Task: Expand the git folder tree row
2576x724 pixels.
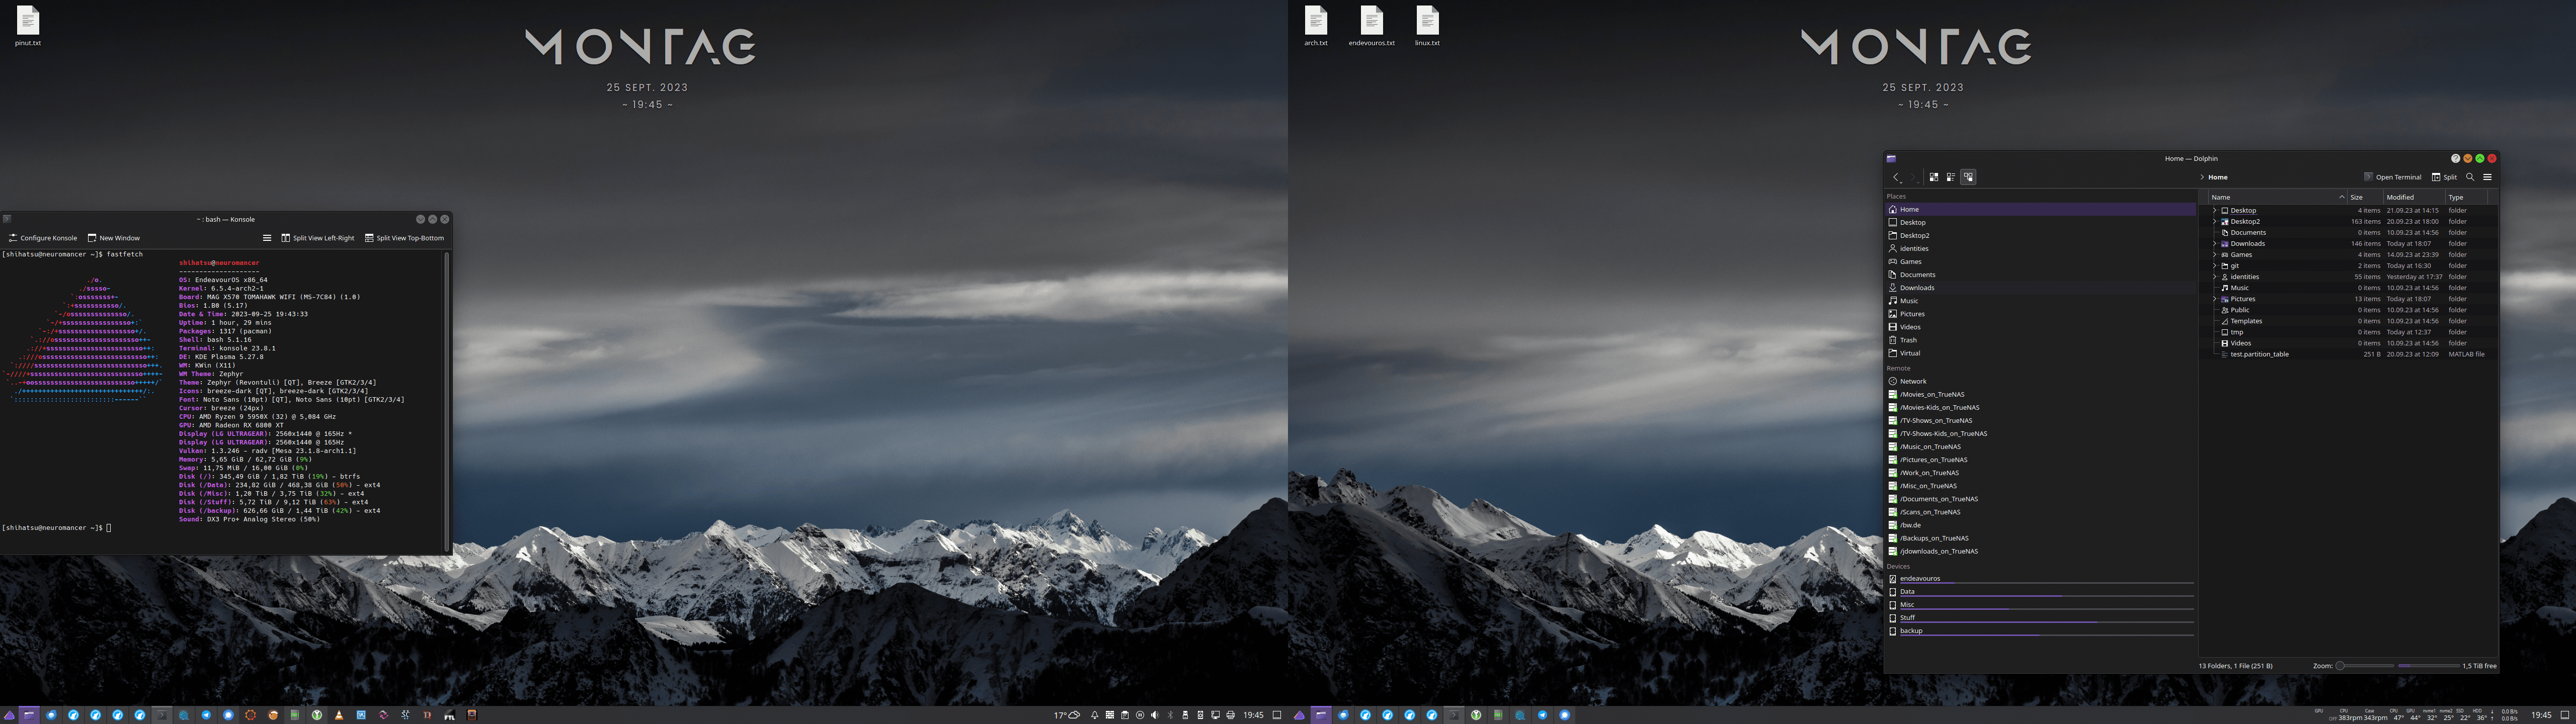Action: 2214,265
